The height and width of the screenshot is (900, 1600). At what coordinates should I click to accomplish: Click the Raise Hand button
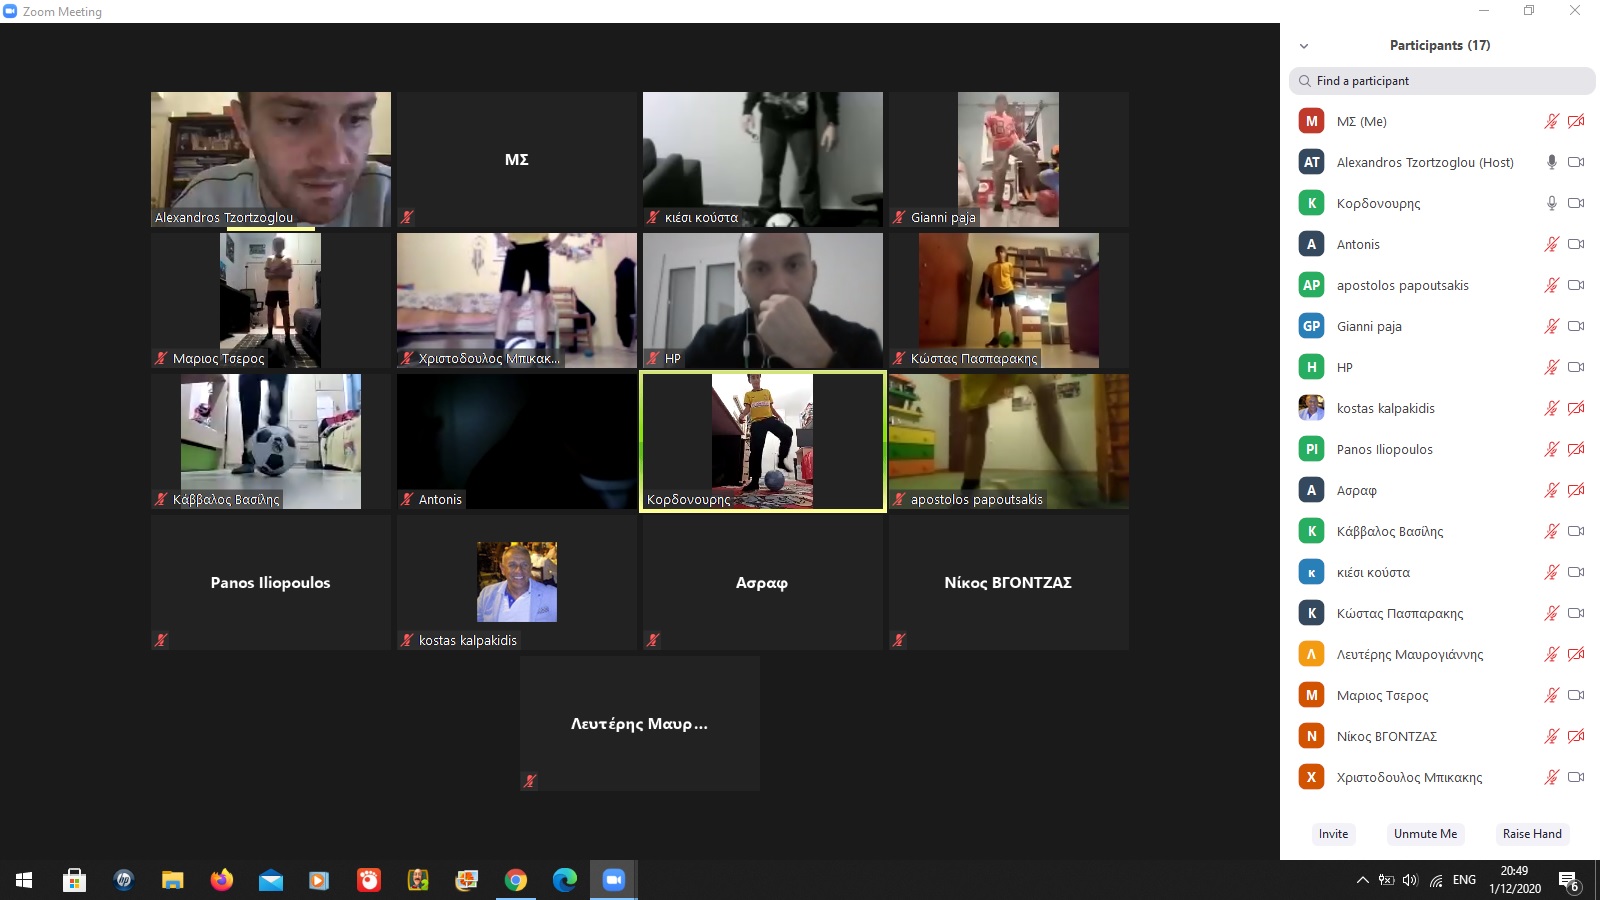click(1532, 834)
